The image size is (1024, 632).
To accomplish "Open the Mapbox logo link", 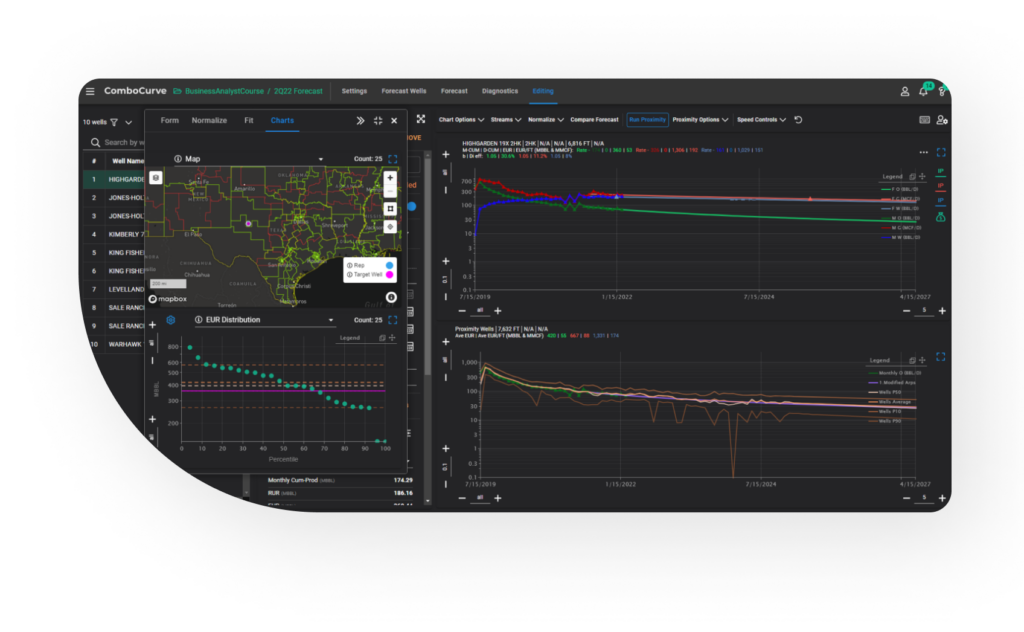I will [168, 299].
